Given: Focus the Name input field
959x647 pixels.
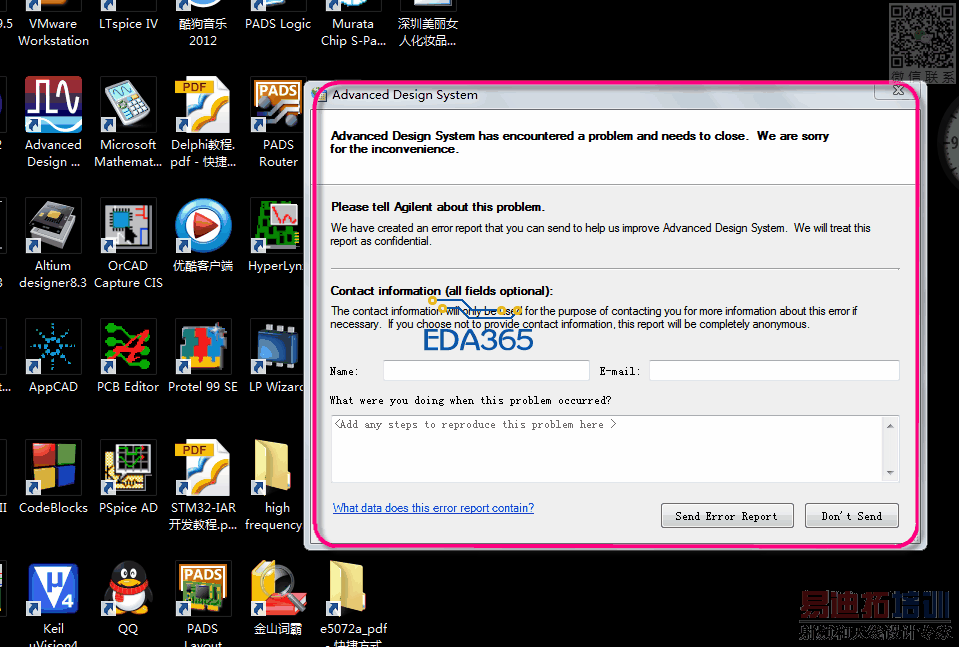Looking at the screenshot, I should coord(486,371).
